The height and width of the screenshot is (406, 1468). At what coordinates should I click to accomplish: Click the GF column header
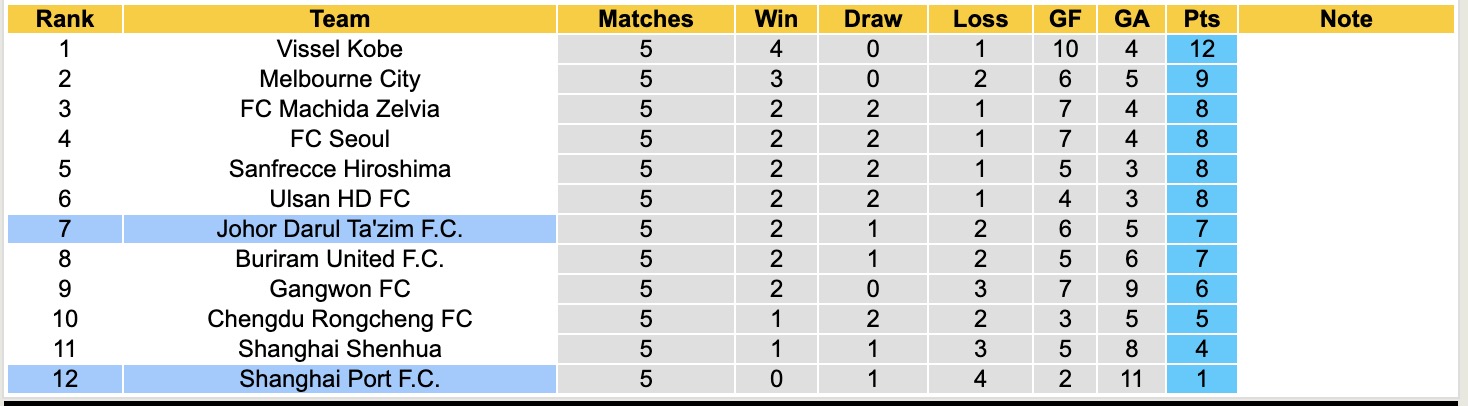[x=1064, y=19]
